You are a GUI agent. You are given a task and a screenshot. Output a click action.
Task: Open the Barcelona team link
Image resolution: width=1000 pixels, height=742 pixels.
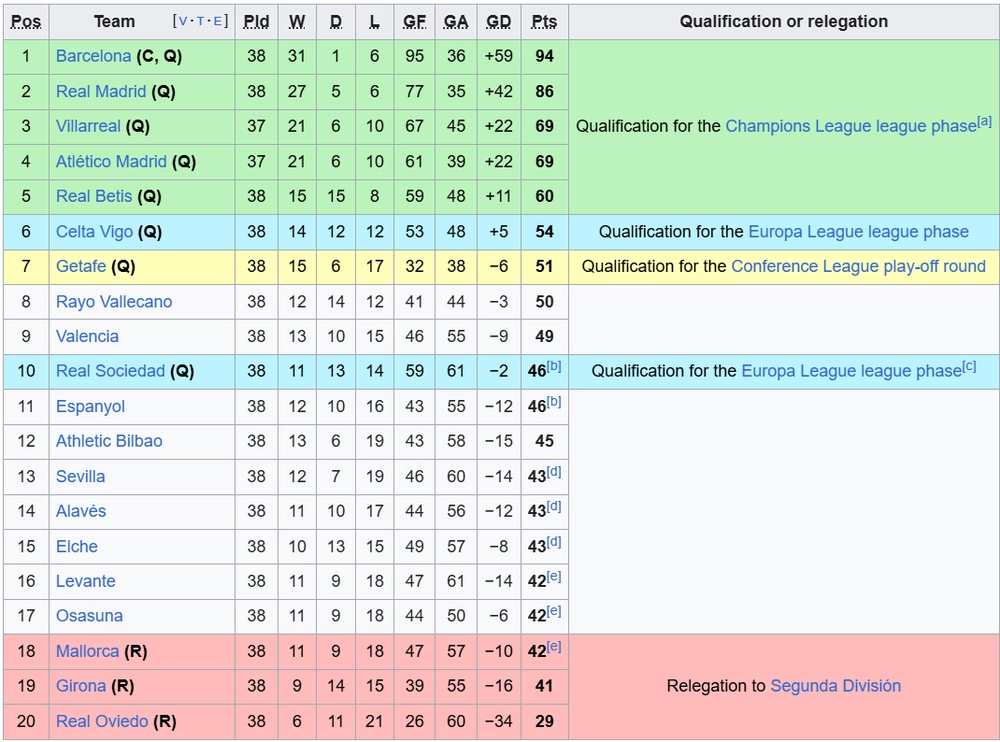(x=93, y=56)
